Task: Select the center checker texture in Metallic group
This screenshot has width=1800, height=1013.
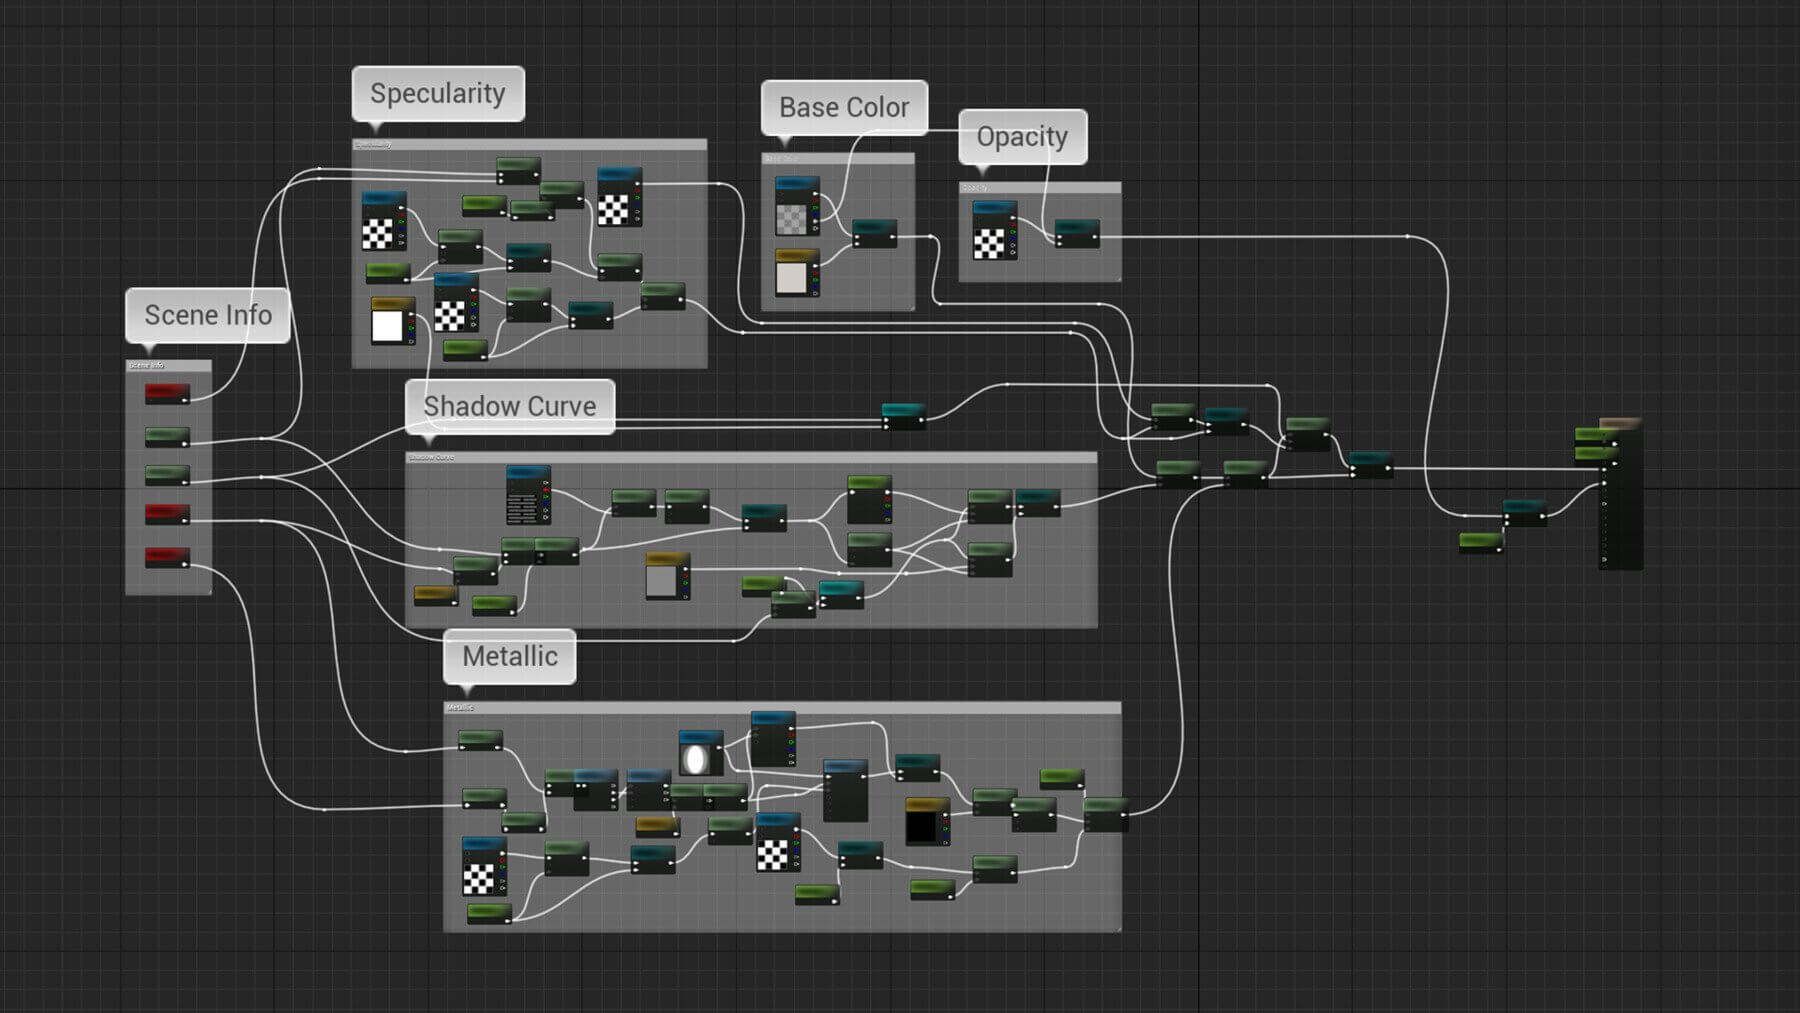Action: tap(778, 842)
